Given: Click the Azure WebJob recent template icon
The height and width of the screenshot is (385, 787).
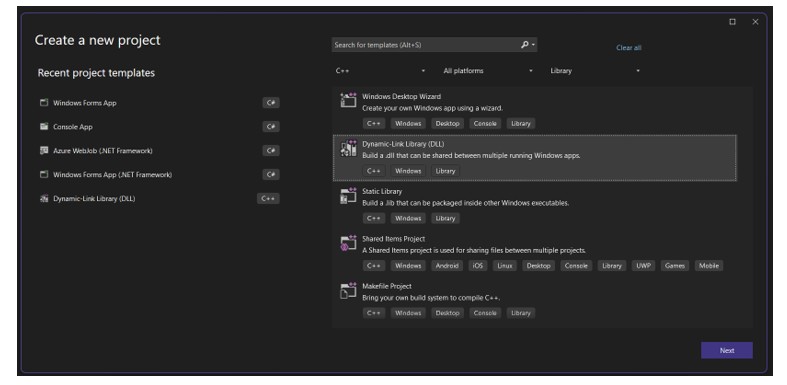Looking at the screenshot, I should [x=44, y=151].
